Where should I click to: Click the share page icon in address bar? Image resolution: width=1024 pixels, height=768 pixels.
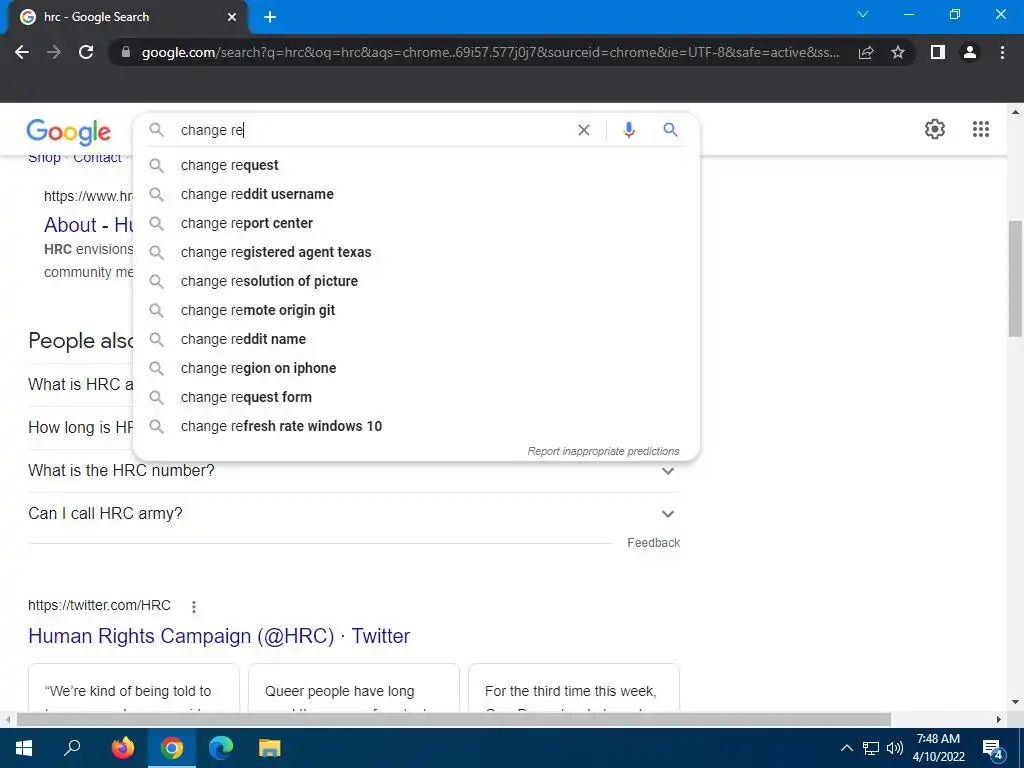click(x=866, y=52)
